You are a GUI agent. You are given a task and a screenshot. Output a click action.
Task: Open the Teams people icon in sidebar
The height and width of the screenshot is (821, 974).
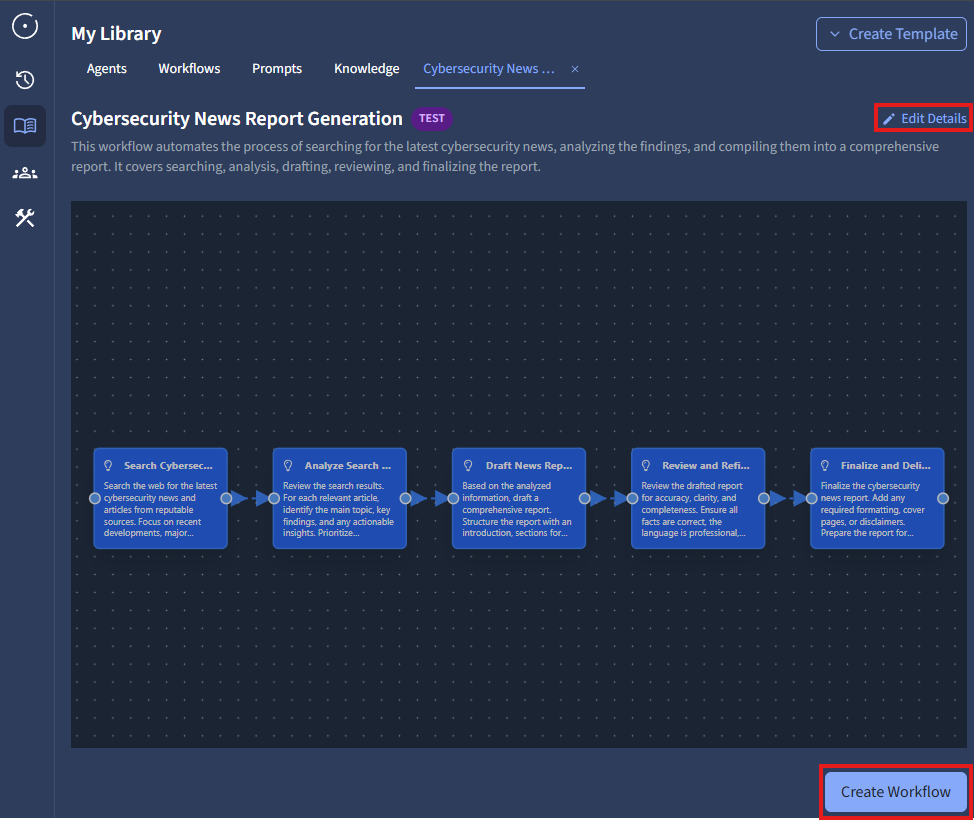click(x=25, y=173)
